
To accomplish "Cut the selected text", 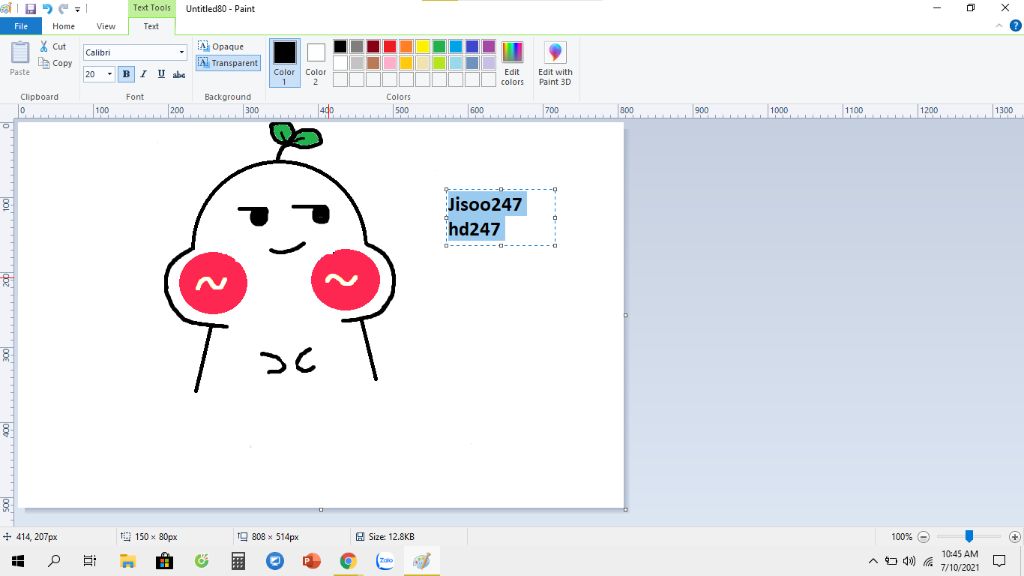I will click(x=53, y=46).
